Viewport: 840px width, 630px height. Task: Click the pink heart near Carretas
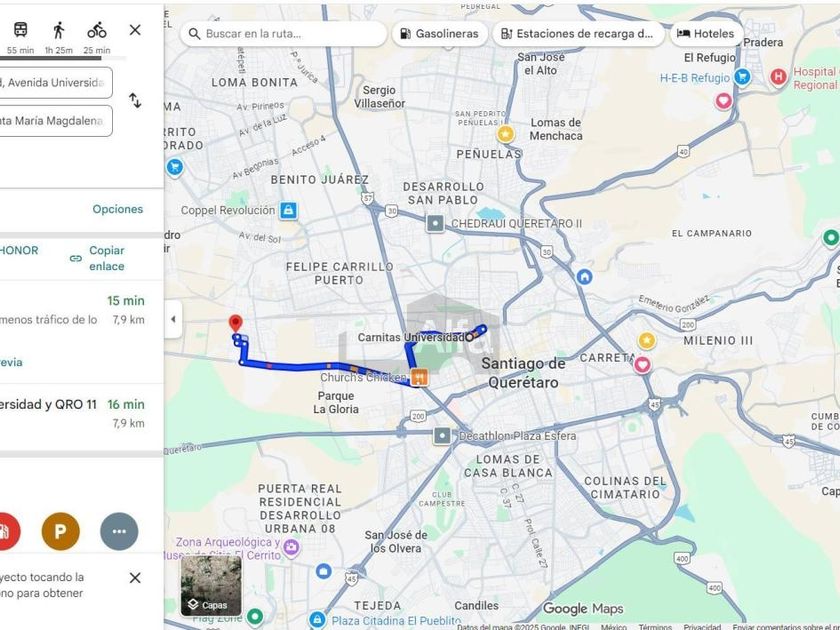pos(642,365)
